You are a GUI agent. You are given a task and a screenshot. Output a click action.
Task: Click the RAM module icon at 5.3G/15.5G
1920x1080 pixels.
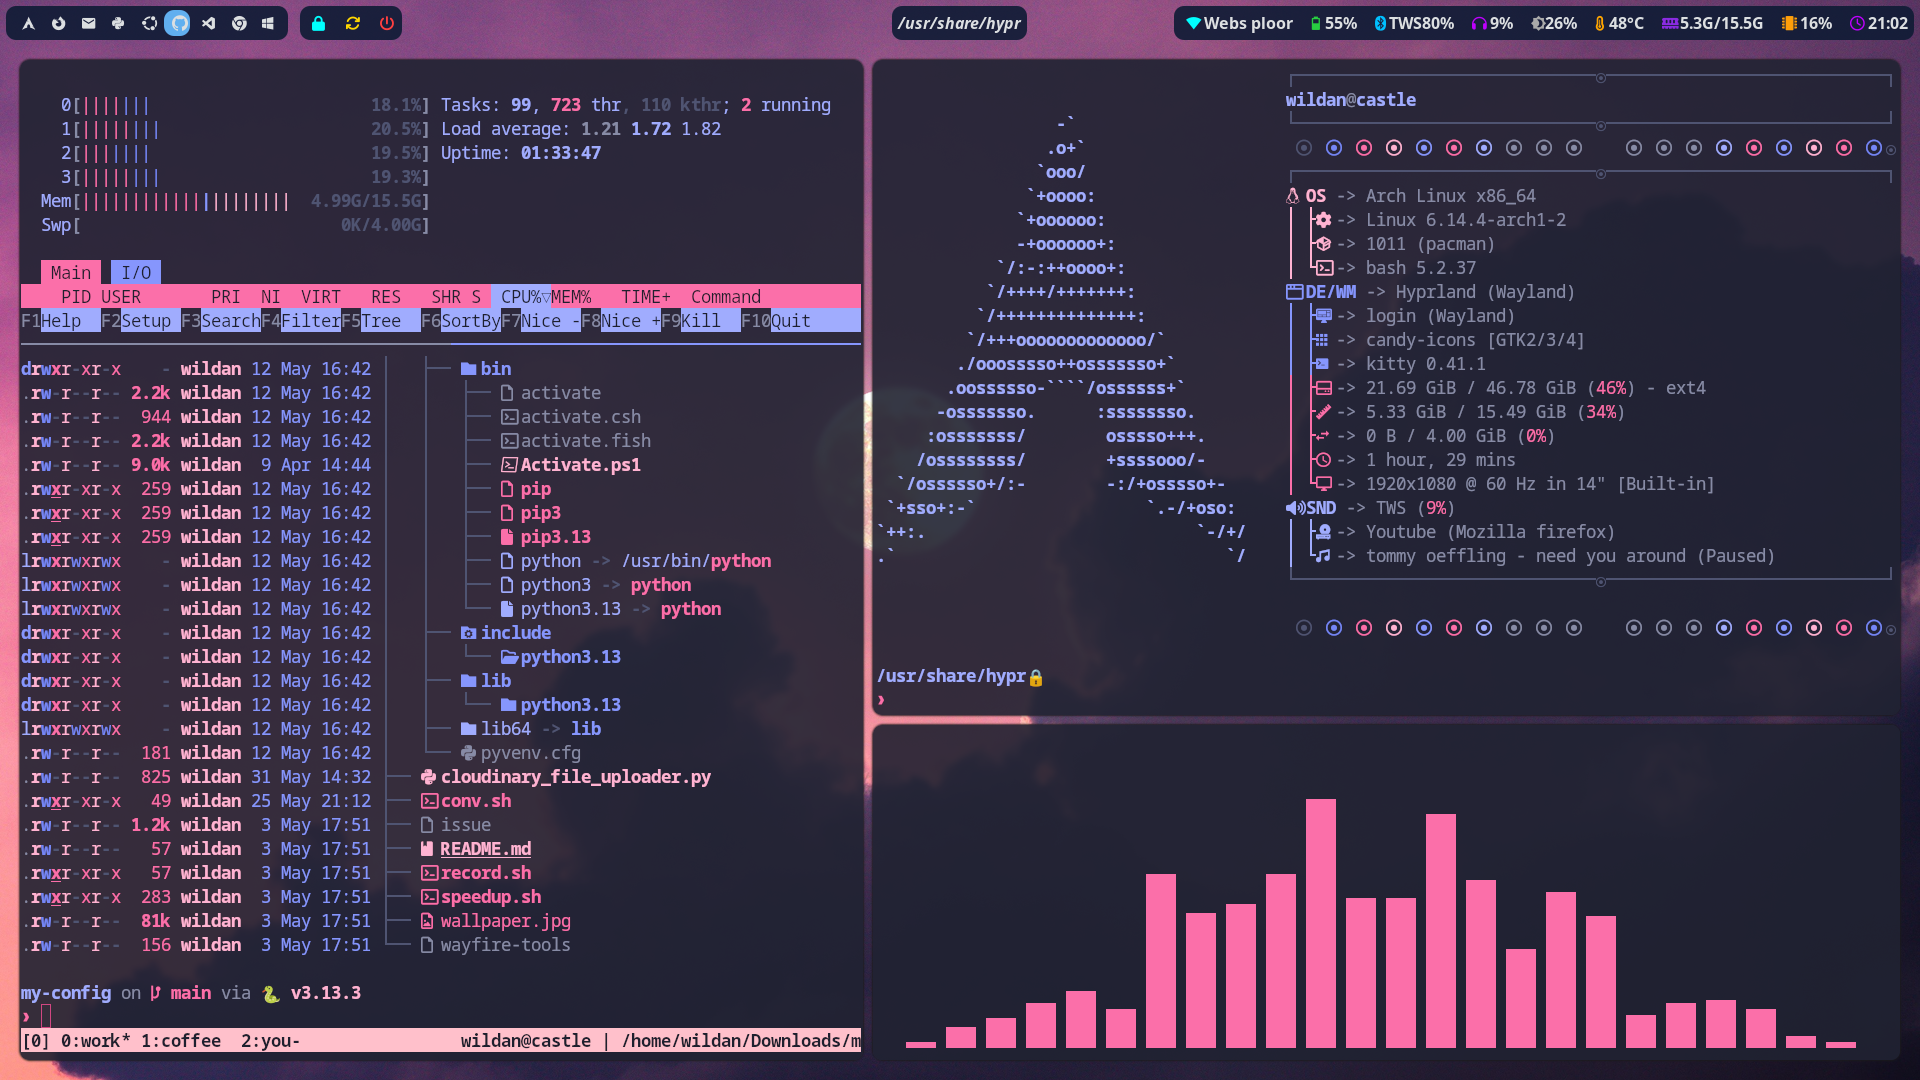pos(1670,23)
